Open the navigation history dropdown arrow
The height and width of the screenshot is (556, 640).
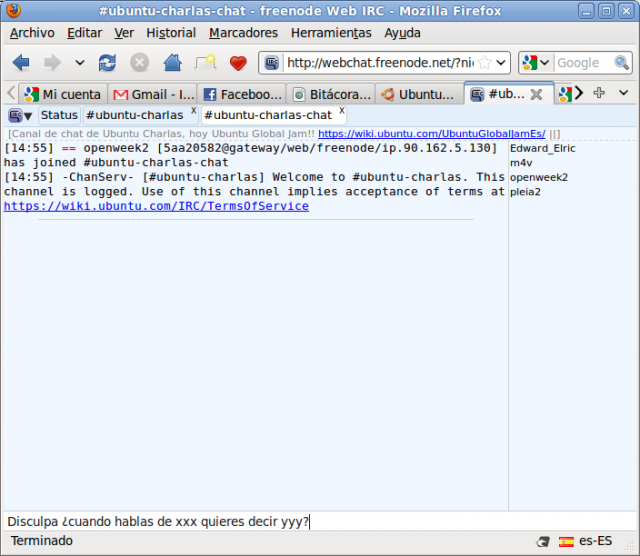click(x=80, y=63)
